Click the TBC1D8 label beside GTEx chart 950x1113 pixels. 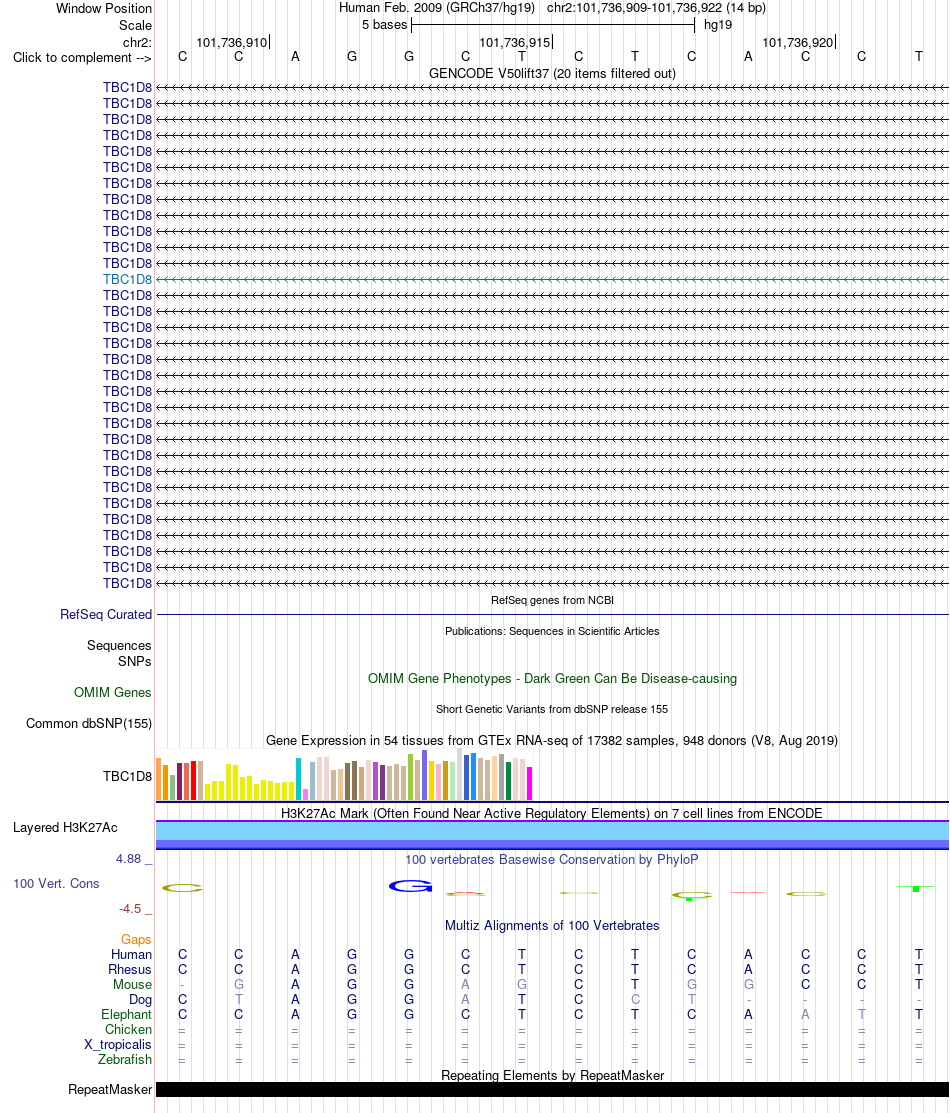tap(127, 777)
